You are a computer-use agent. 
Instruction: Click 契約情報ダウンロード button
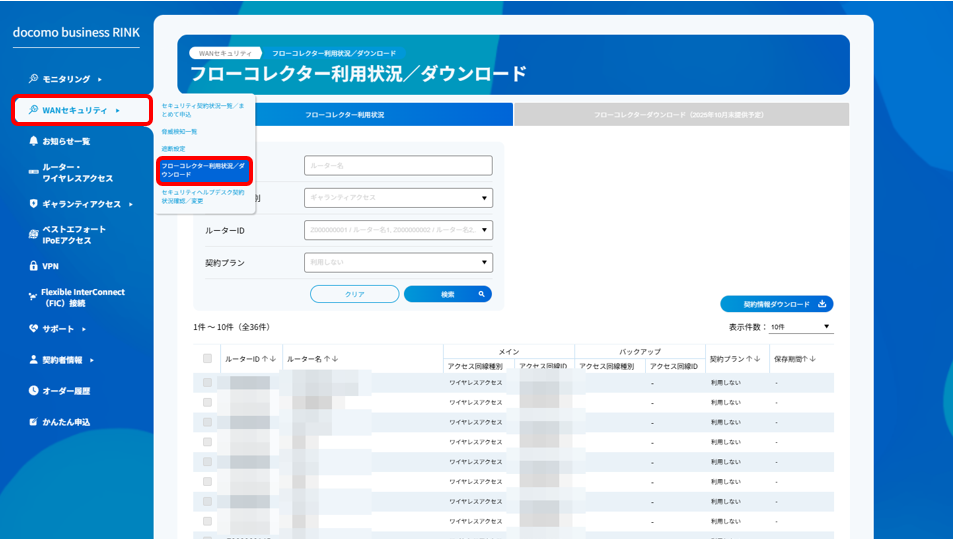point(777,304)
